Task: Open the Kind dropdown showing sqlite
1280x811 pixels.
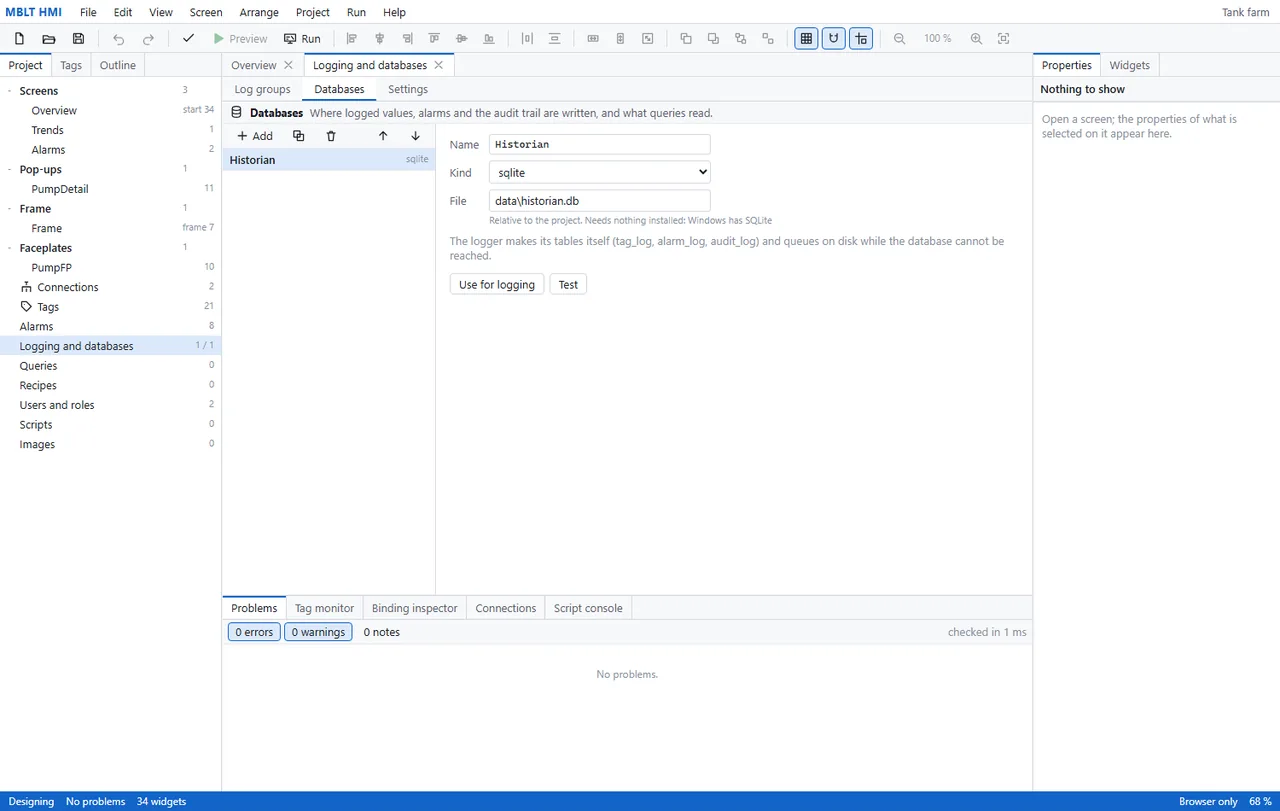Action: 600,173
